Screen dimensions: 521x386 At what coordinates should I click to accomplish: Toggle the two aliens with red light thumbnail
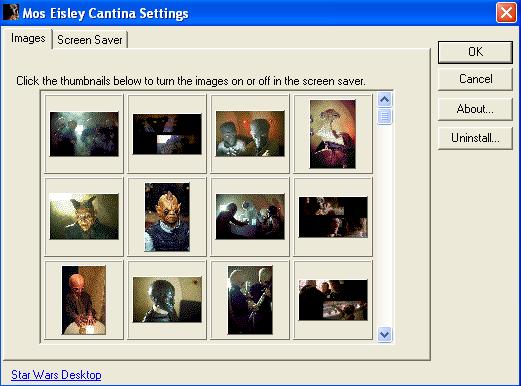pos(250,134)
